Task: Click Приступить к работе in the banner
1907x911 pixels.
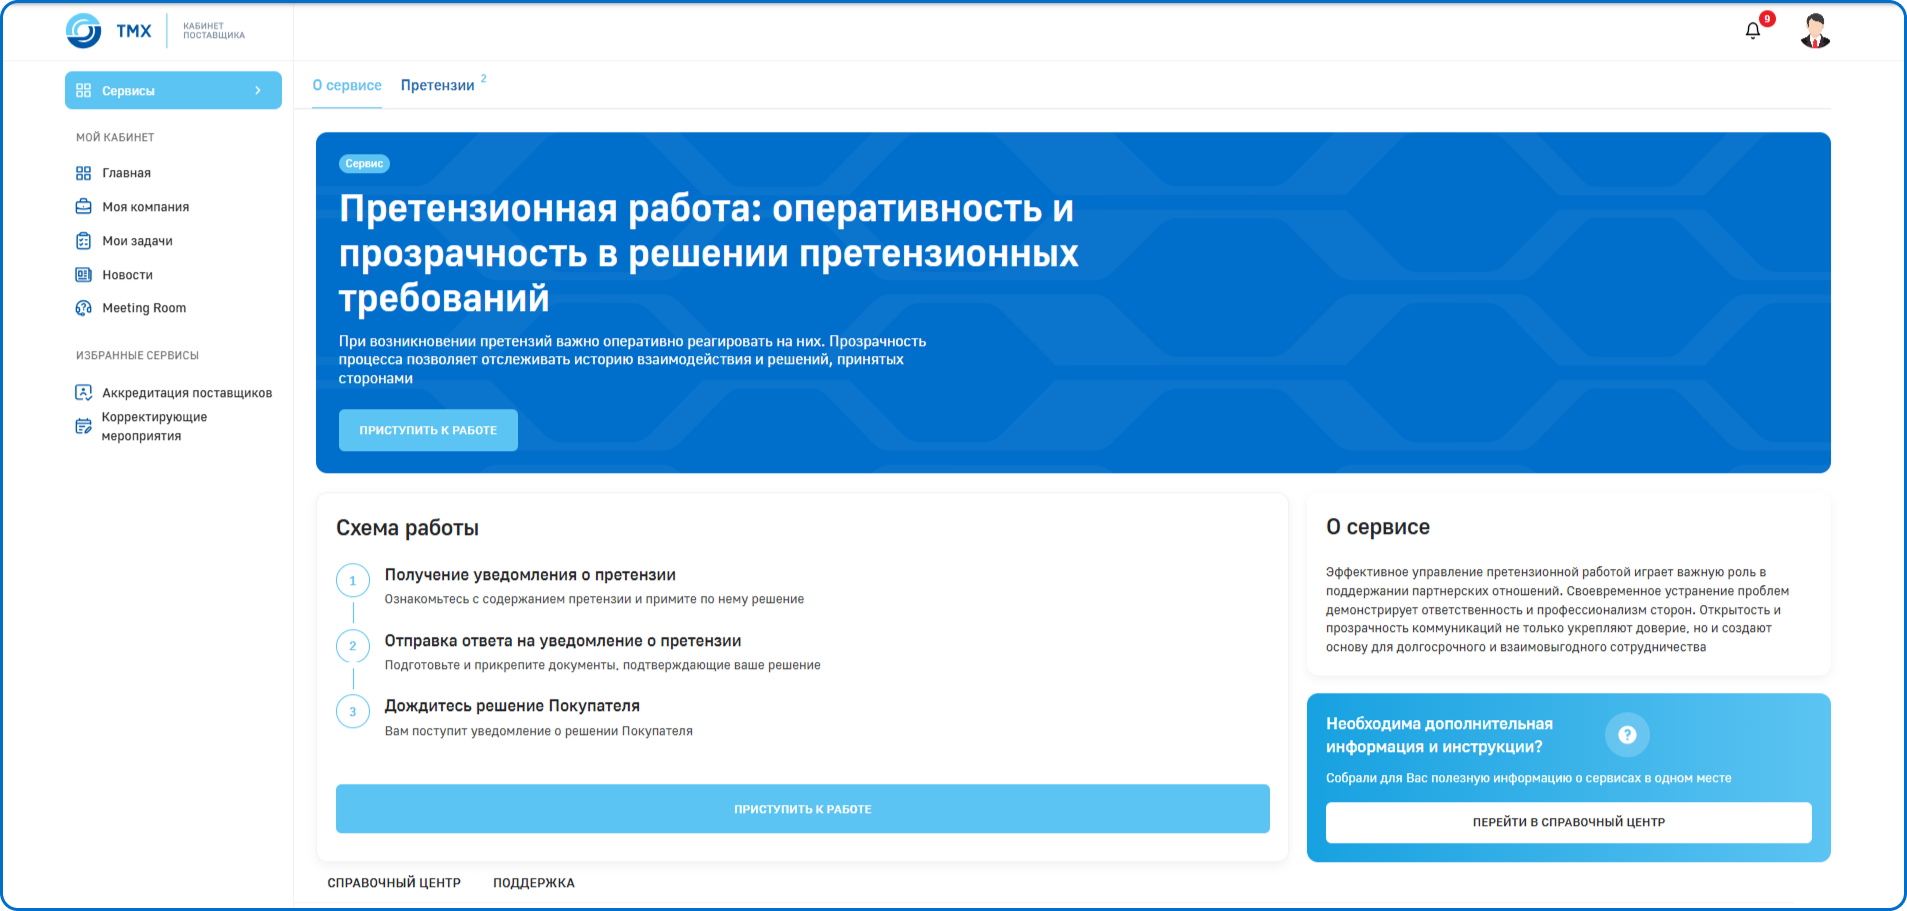Action: [x=427, y=430]
